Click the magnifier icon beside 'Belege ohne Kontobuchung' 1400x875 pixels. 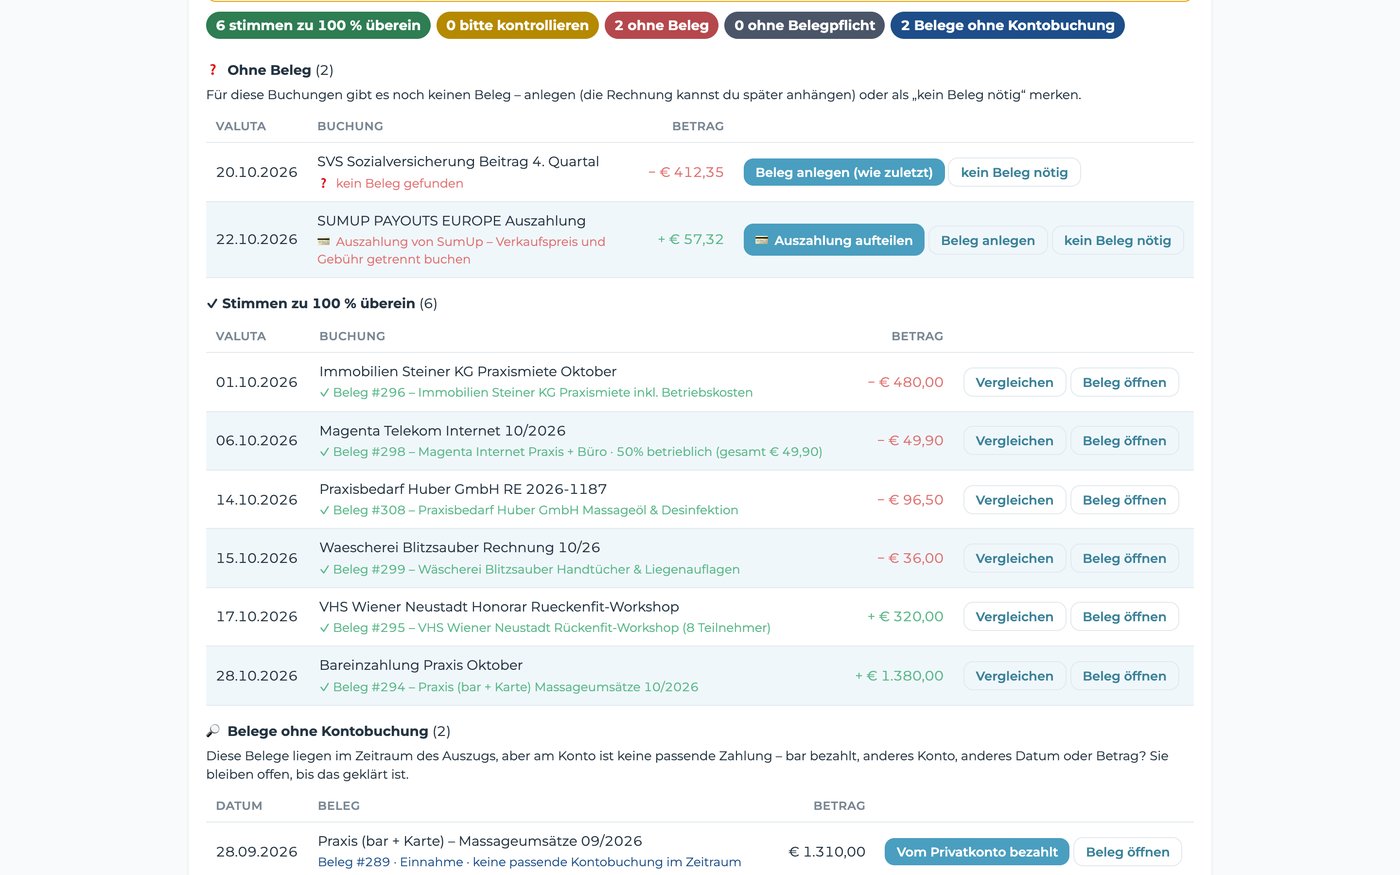[x=213, y=731]
